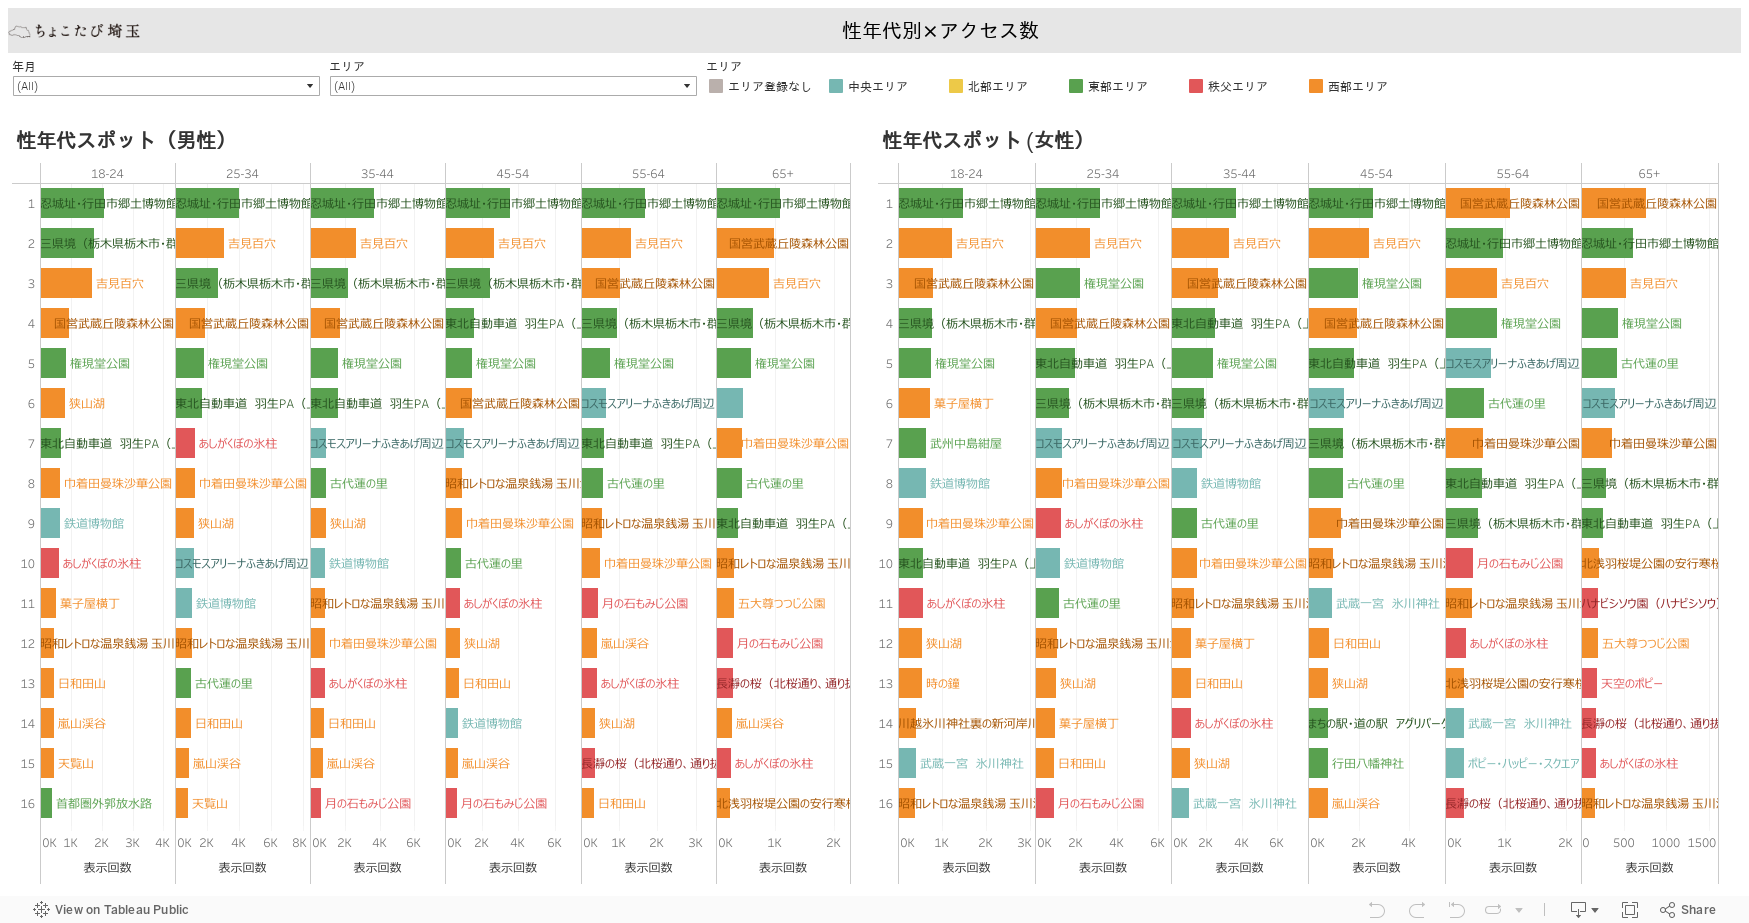Click 古代蓮の里 label in male 35-44 rank 8
The height and width of the screenshot is (923, 1749).
tap(359, 483)
